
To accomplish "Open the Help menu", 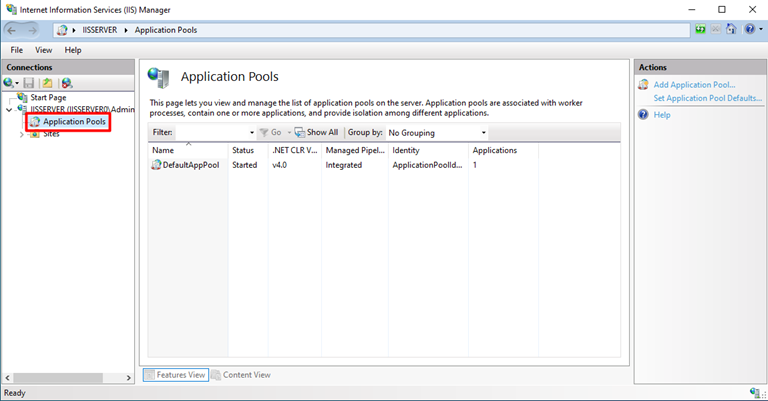I will 73,50.
